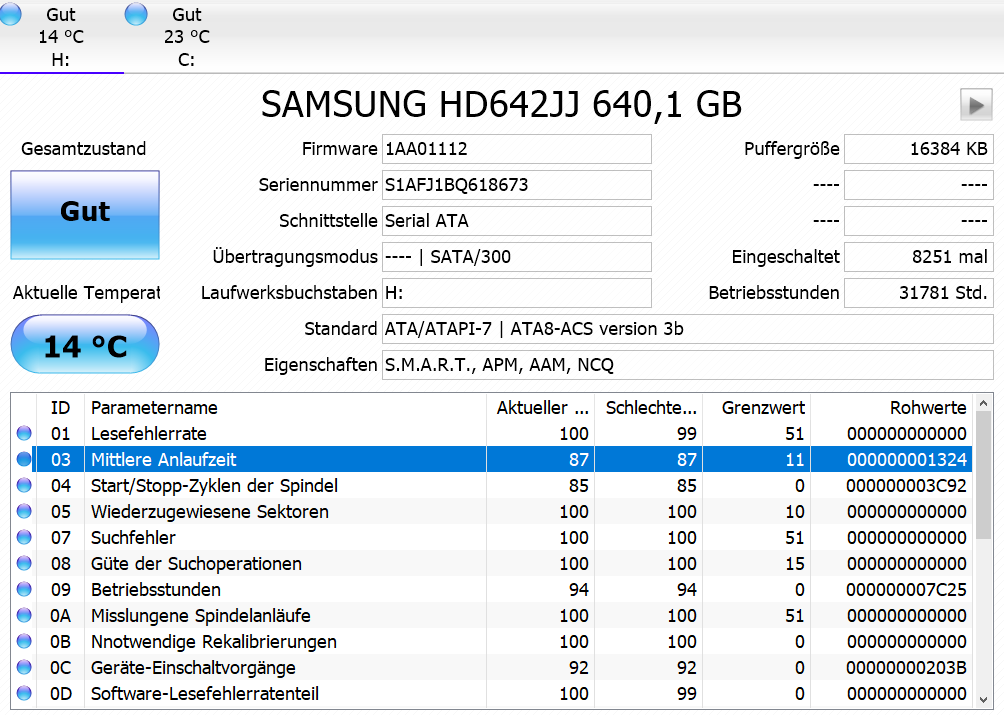Click the Gut health status button

point(85,214)
